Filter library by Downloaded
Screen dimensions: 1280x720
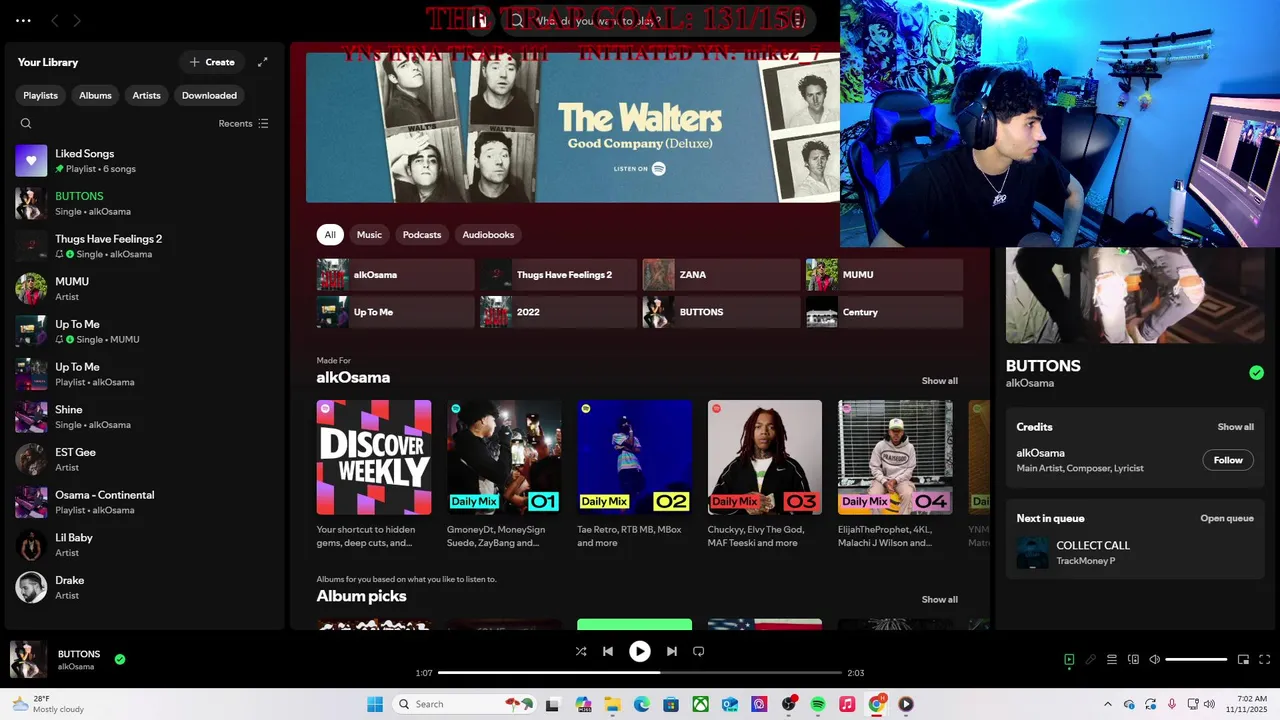[x=209, y=95]
